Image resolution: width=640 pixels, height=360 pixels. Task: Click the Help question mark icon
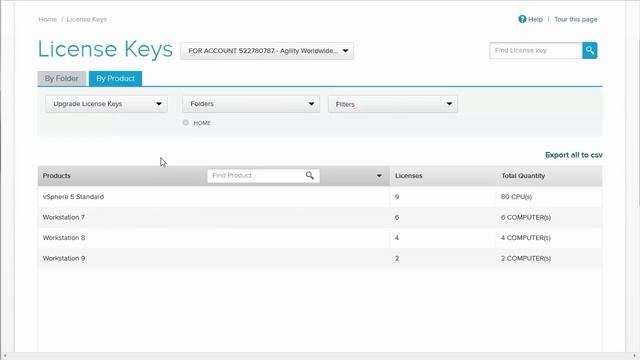click(522, 19)
